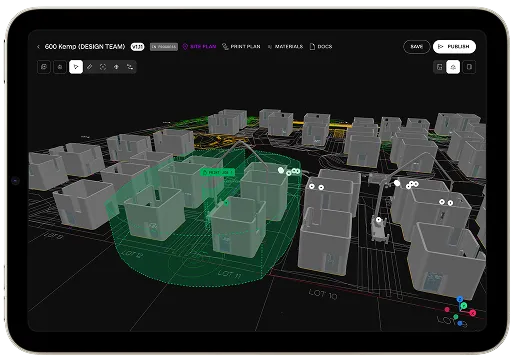Open the 600 Kemp (DESIGN TEAM) project title
The height and width of the screenshot is (362, 515).
click(85, 47)
